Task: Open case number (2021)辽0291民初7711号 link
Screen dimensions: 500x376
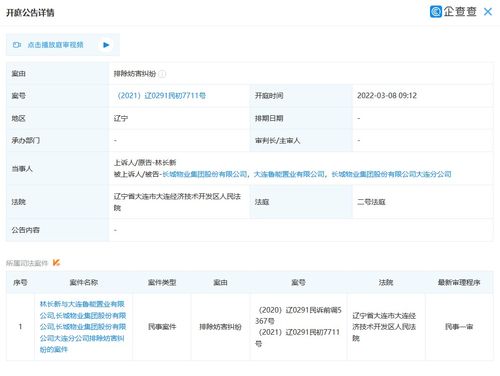Action: click(161, 96)
